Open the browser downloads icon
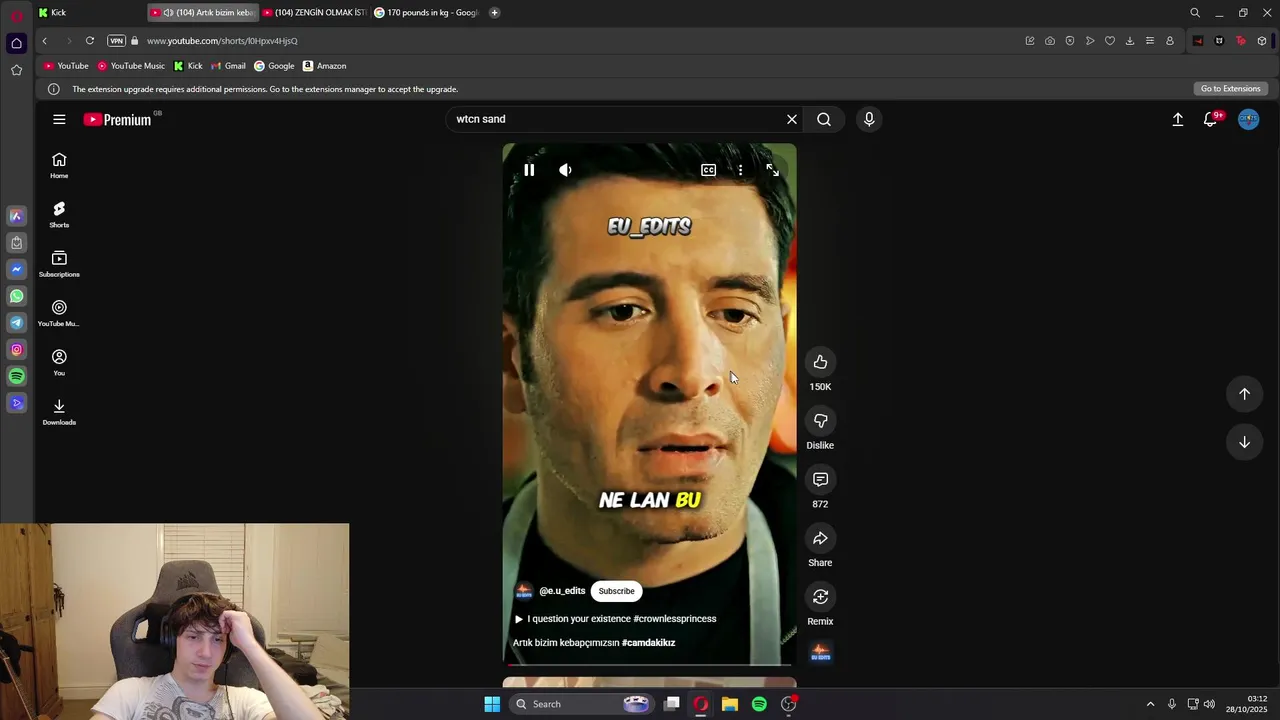The image size is (1280, 720). 1129,41
